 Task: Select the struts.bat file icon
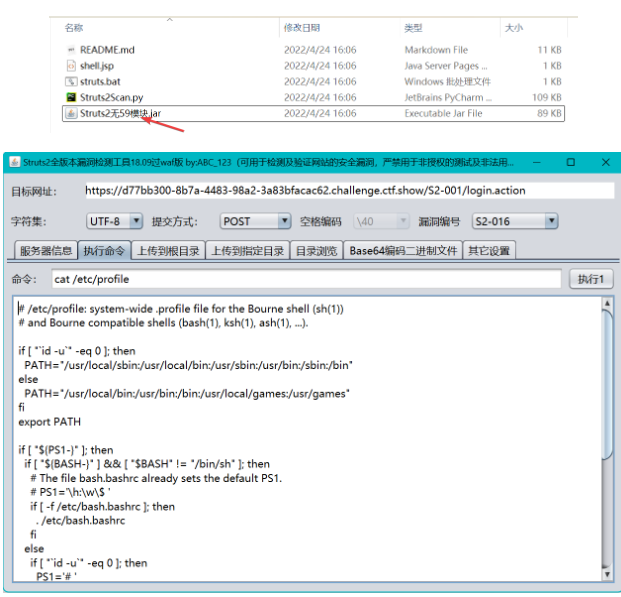coord(71,82)
